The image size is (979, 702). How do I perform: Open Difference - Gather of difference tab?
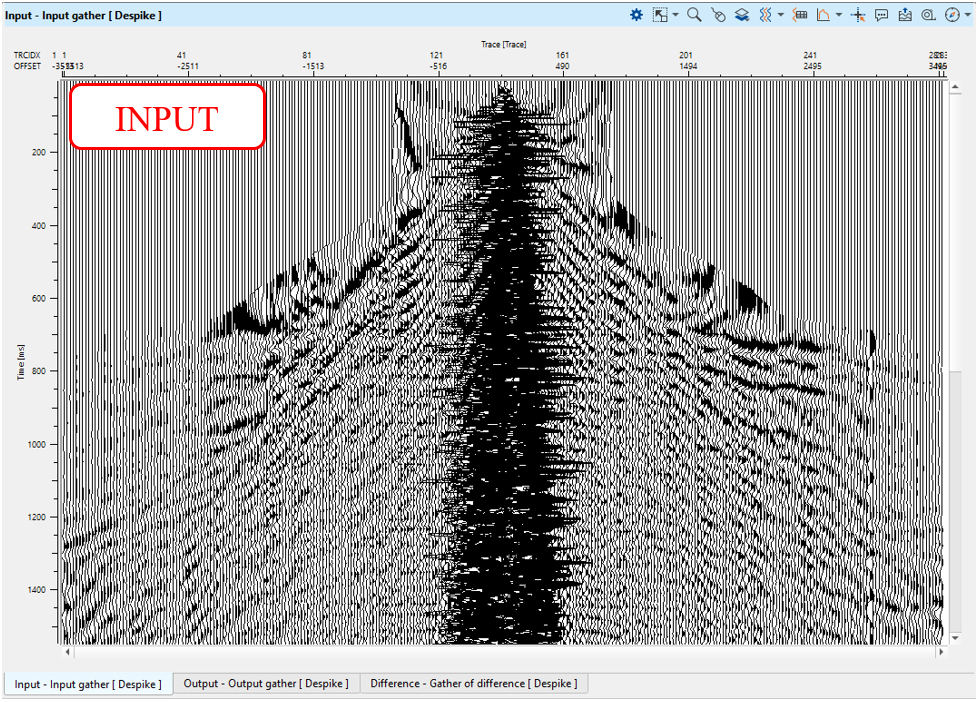tap(473, 684)
